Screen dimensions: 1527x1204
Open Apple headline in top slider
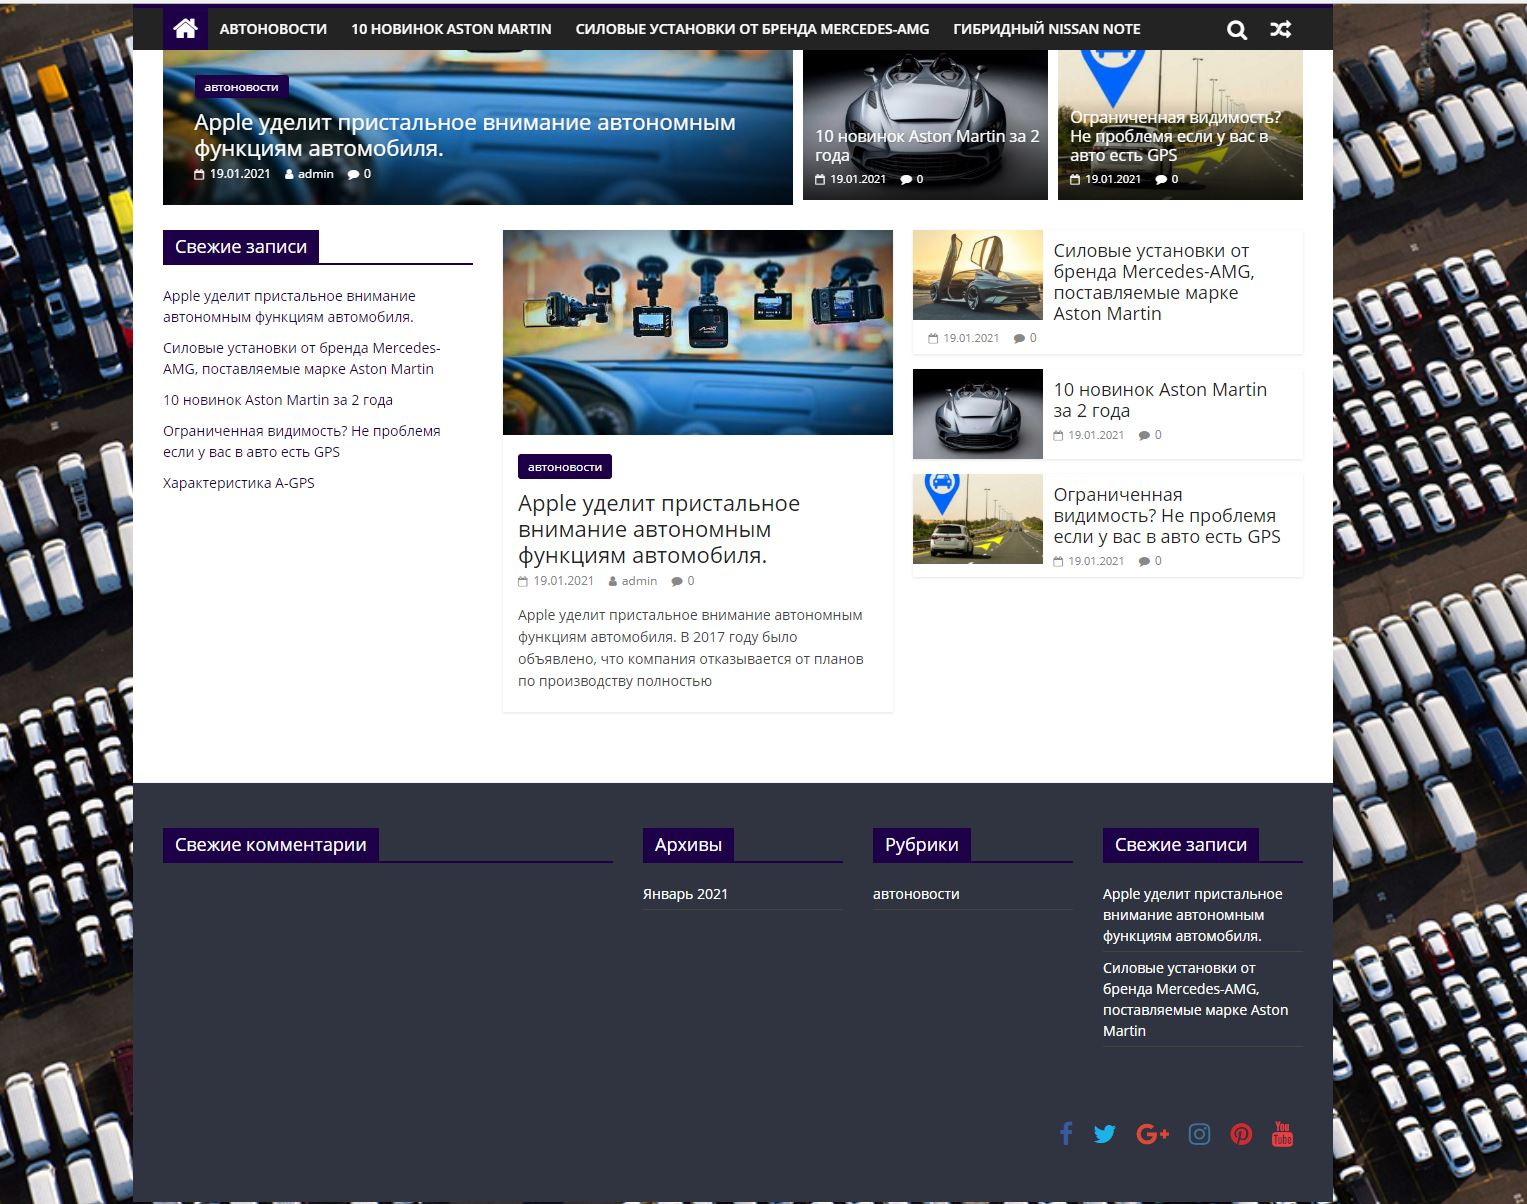[464, 135]
